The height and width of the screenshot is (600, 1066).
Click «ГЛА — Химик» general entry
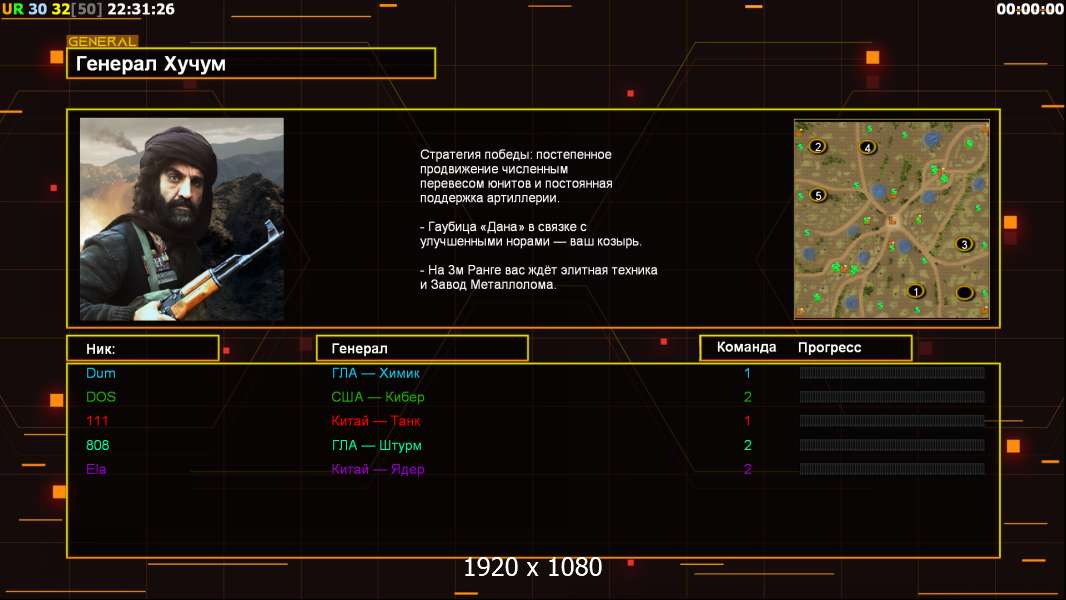pos(375,373)
